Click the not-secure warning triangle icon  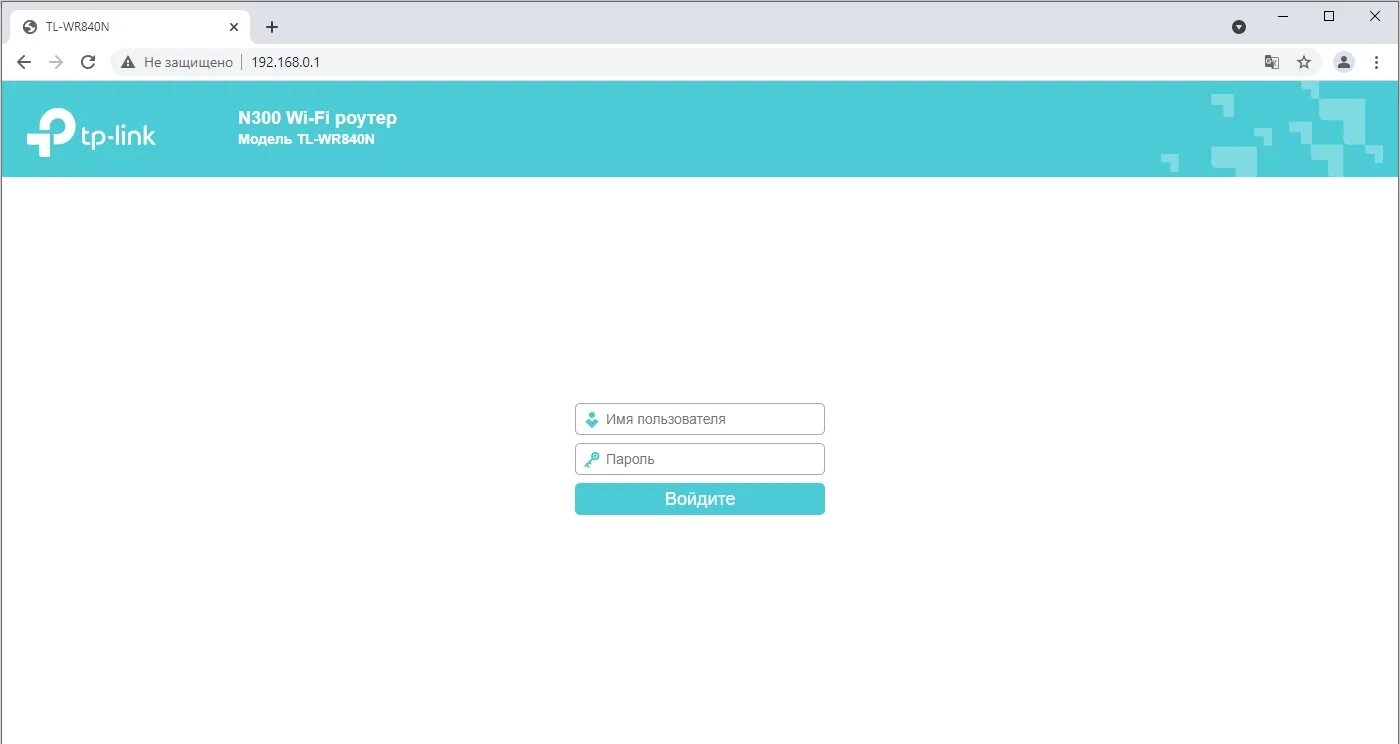coord(127,62)
